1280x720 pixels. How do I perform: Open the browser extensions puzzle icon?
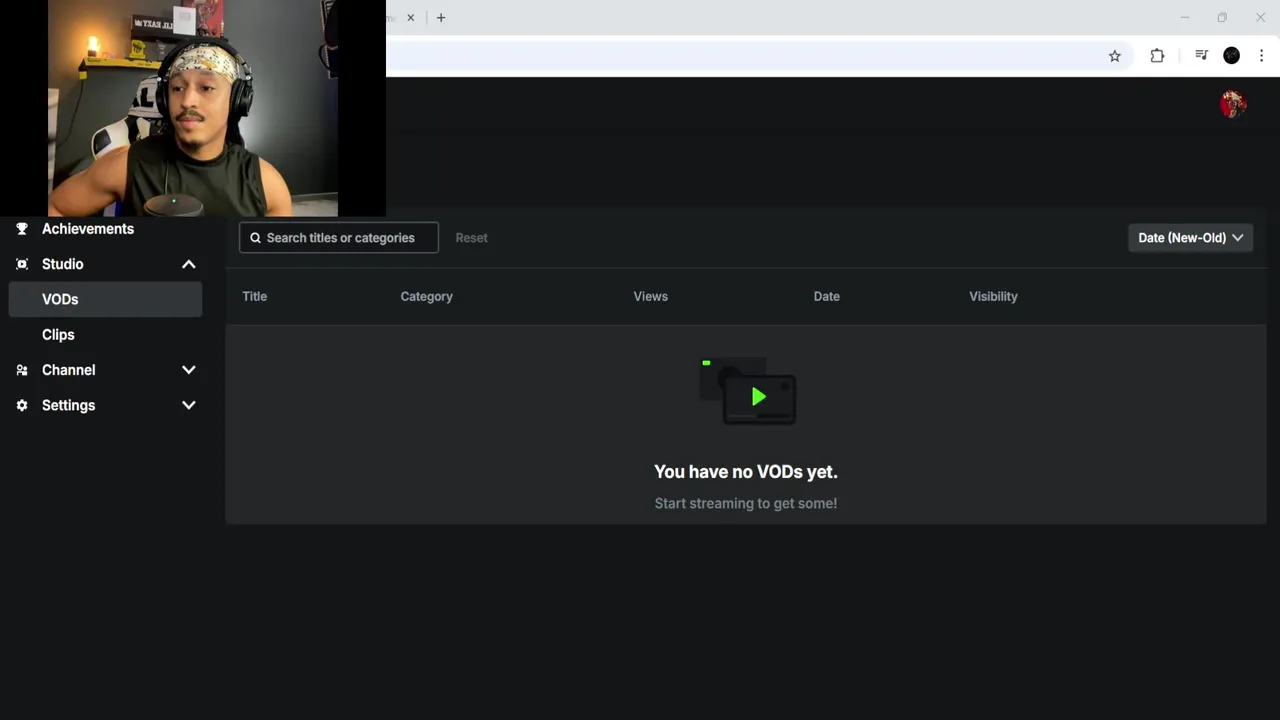[x=1157, y=56]
